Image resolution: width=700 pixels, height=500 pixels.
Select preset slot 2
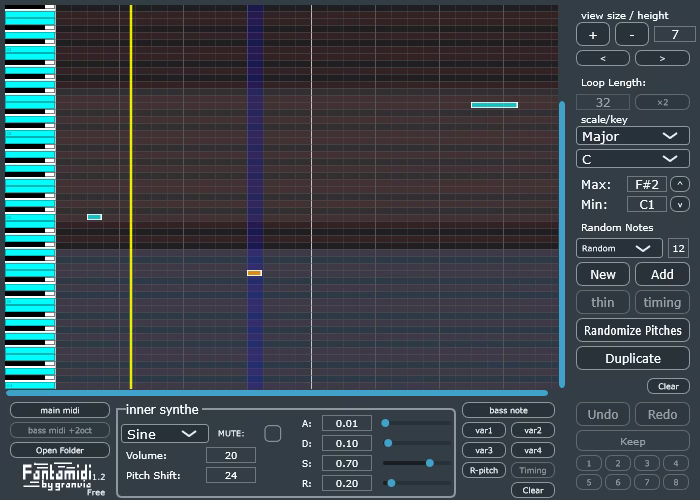[x=618, y=463]
